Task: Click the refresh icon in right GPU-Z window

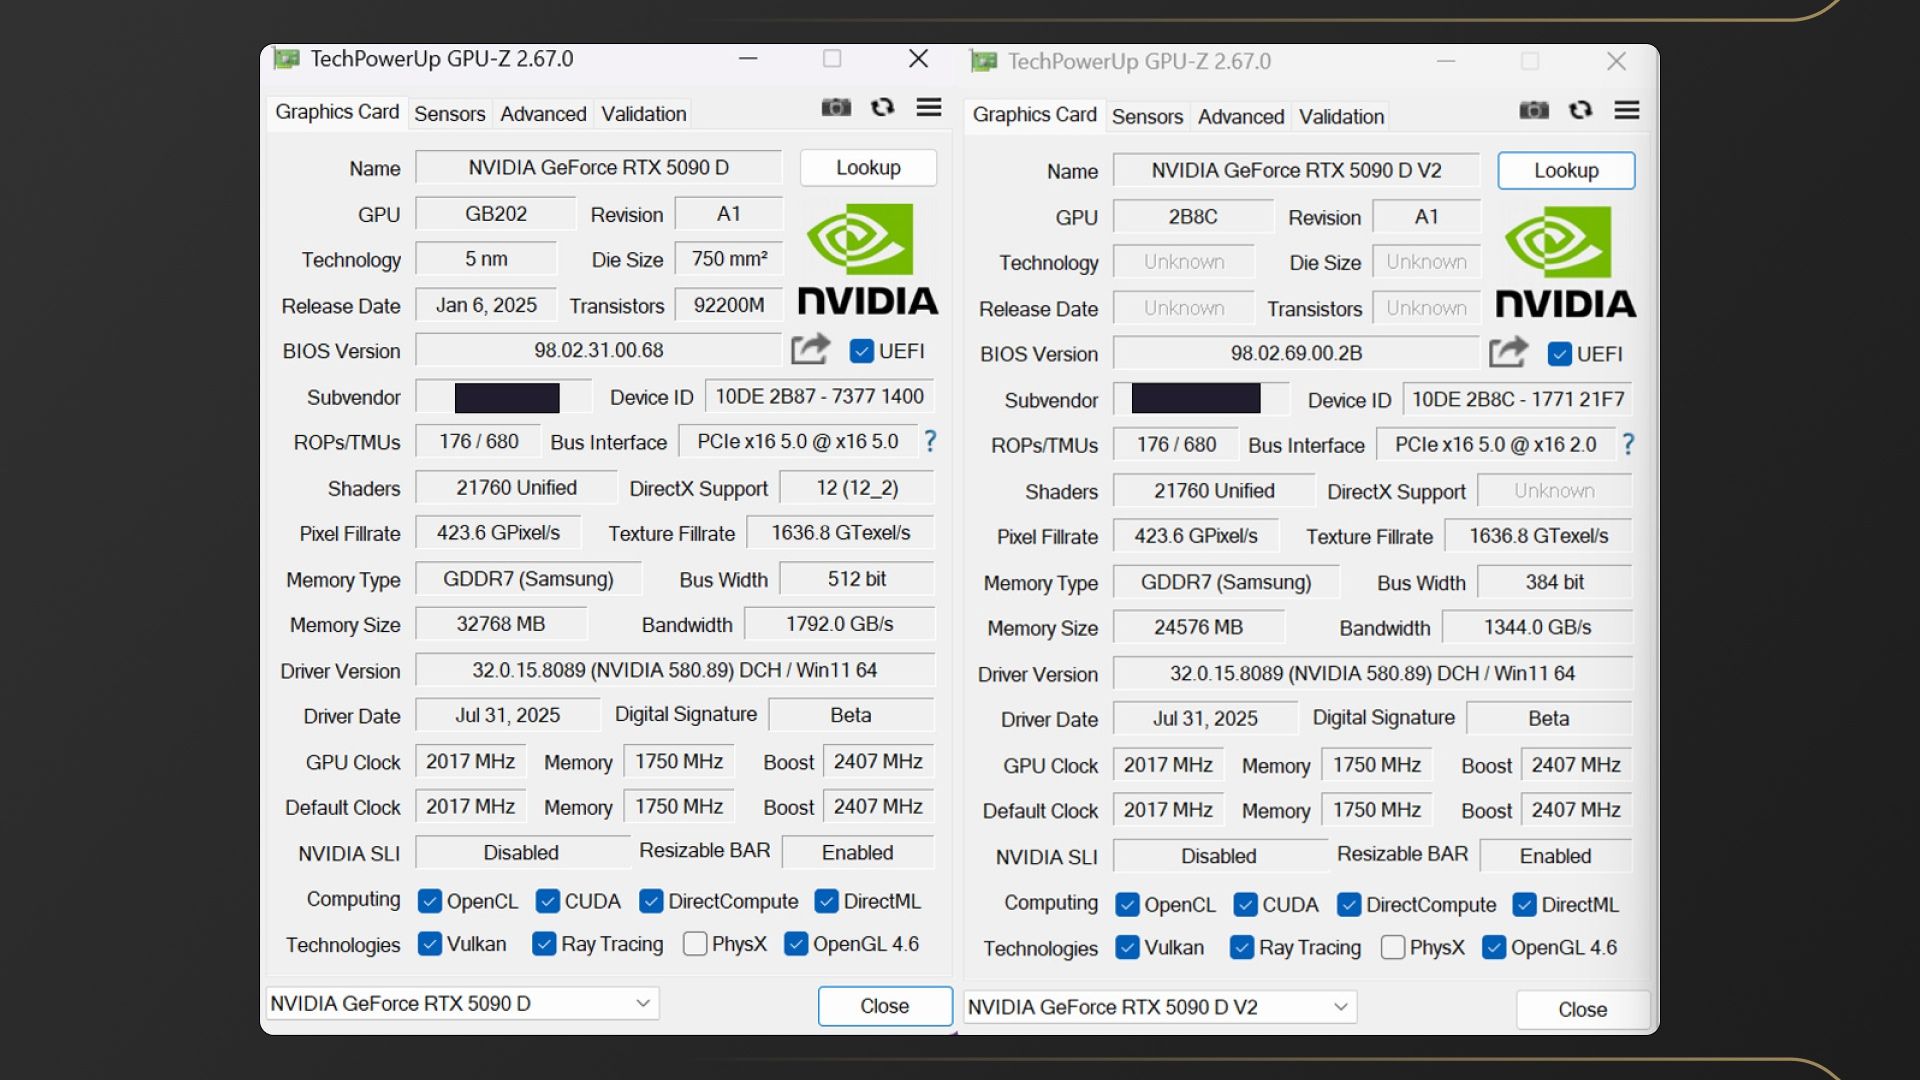Action: [1580, 111]
